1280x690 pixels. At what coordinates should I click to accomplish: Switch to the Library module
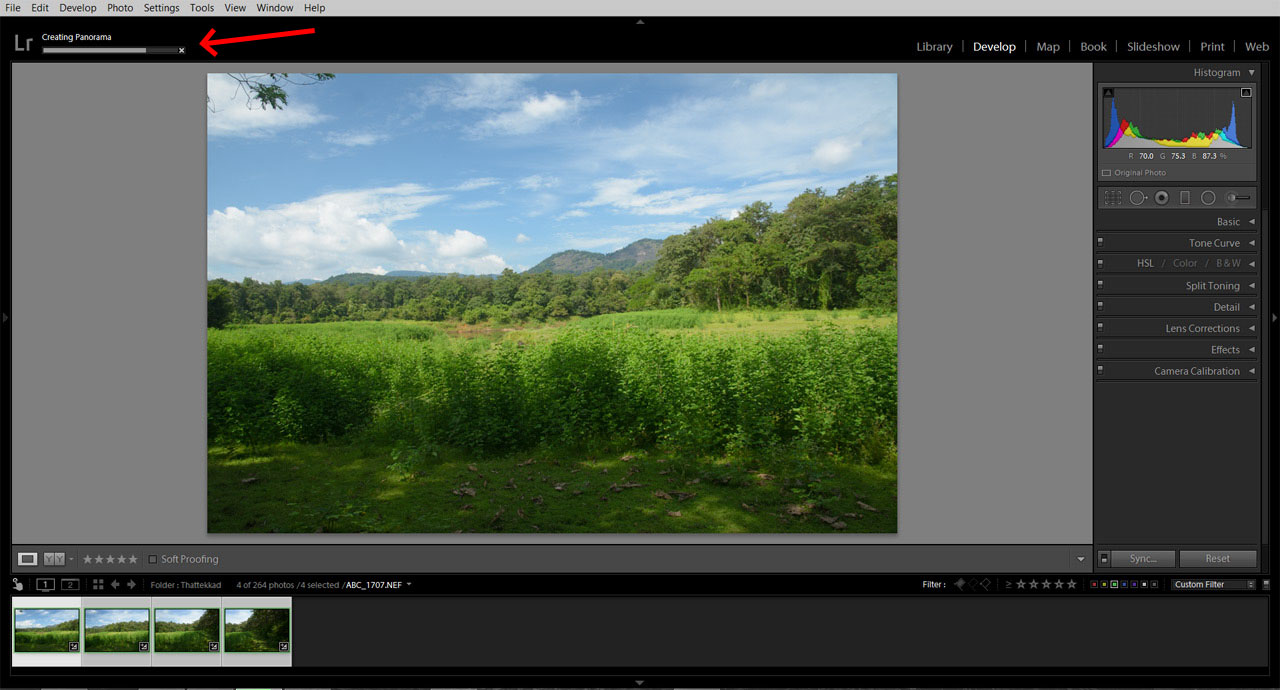click(x=934, y=46)
